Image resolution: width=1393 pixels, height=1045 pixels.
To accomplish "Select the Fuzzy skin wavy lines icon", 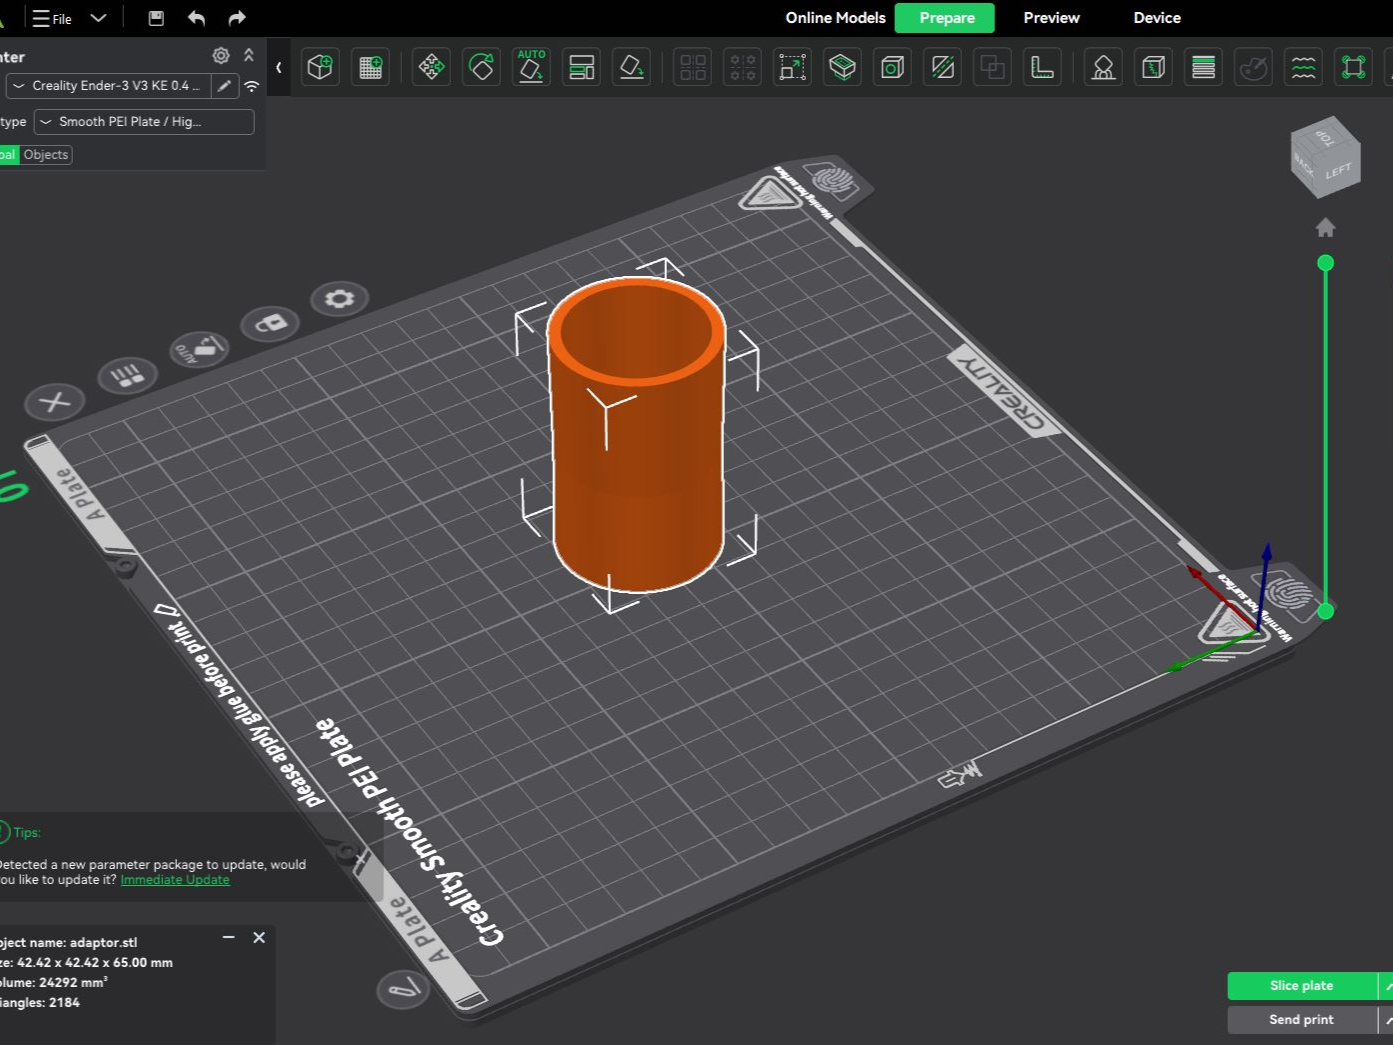I will pos(1303,67).
